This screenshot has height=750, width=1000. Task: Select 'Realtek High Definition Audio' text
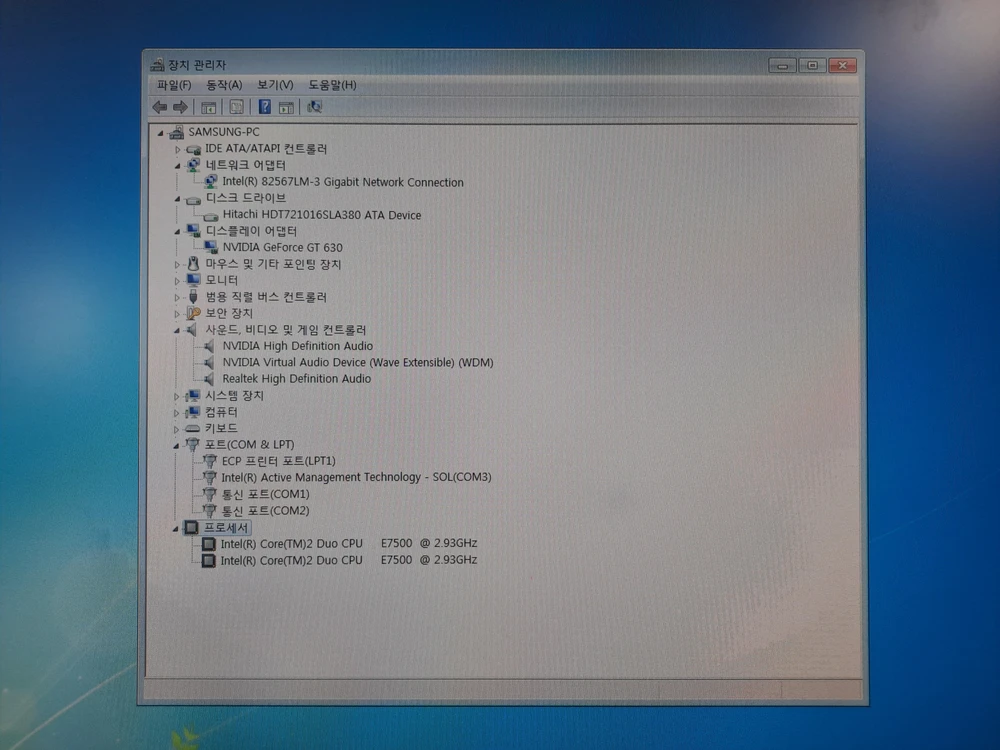click(x=296, y=379)
